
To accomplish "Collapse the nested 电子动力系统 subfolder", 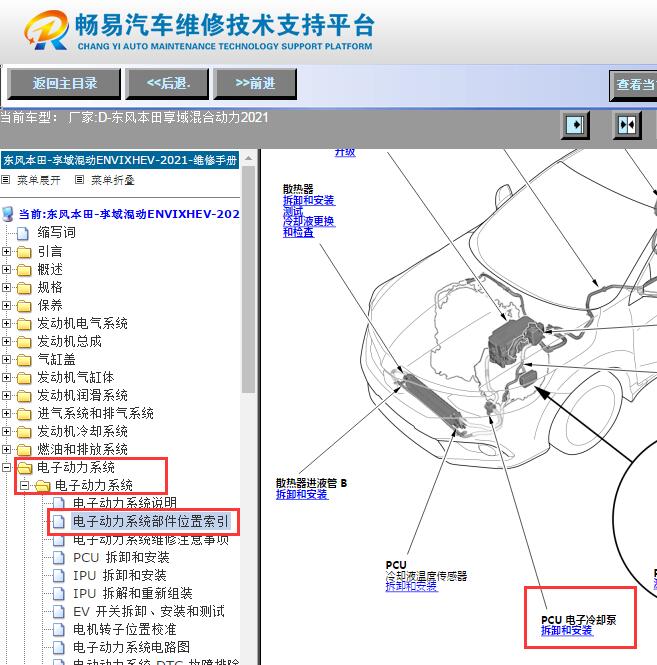I will coord(24,486).
